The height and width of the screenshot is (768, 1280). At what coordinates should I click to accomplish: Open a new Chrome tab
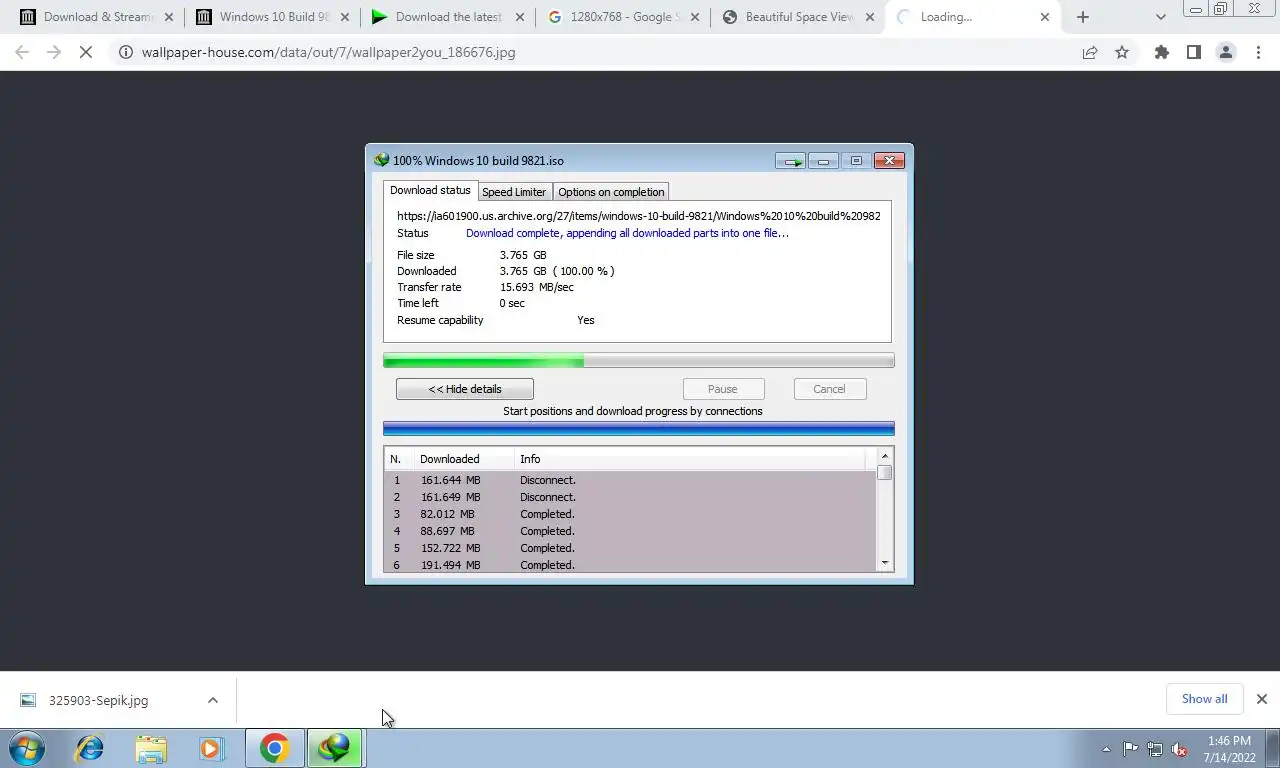tap(1083, 17)
